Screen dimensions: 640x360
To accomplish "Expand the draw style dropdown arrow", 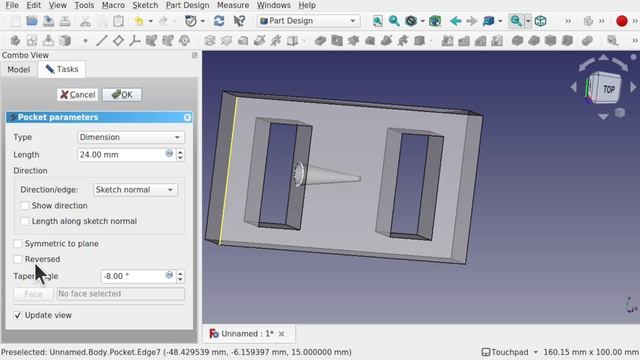I will [422, 21].
